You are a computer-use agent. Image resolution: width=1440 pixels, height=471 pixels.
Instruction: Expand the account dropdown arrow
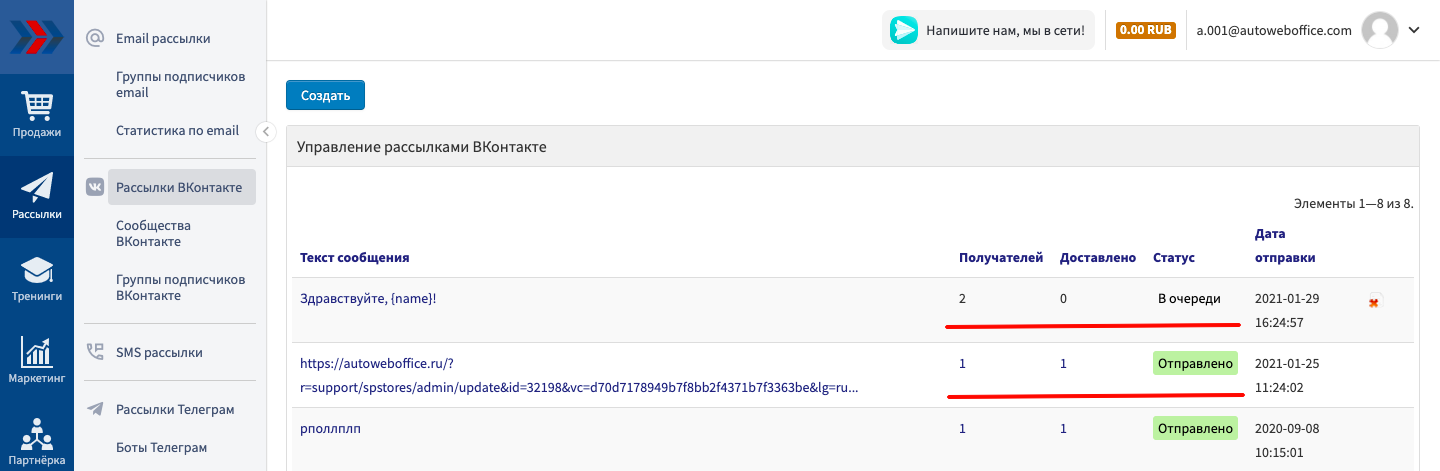pyautogui.click(x=1414, y=30)
